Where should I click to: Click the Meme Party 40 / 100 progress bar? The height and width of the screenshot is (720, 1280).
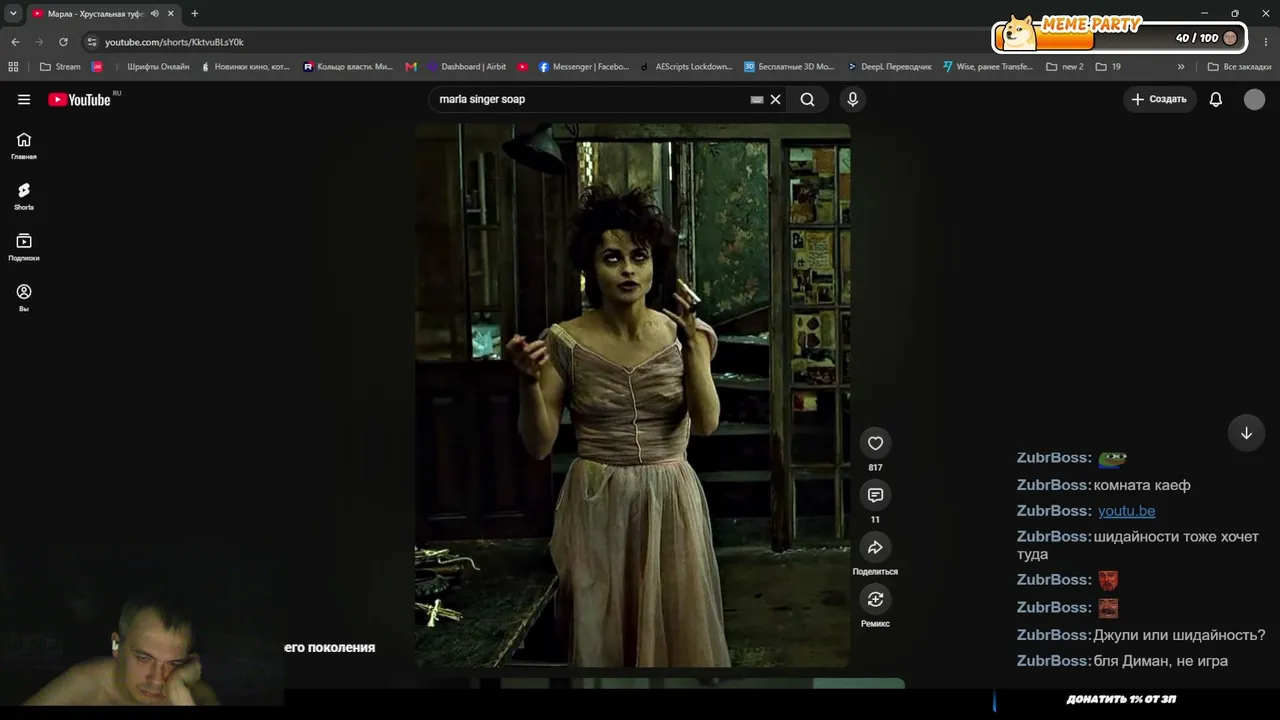point(1119,37)
